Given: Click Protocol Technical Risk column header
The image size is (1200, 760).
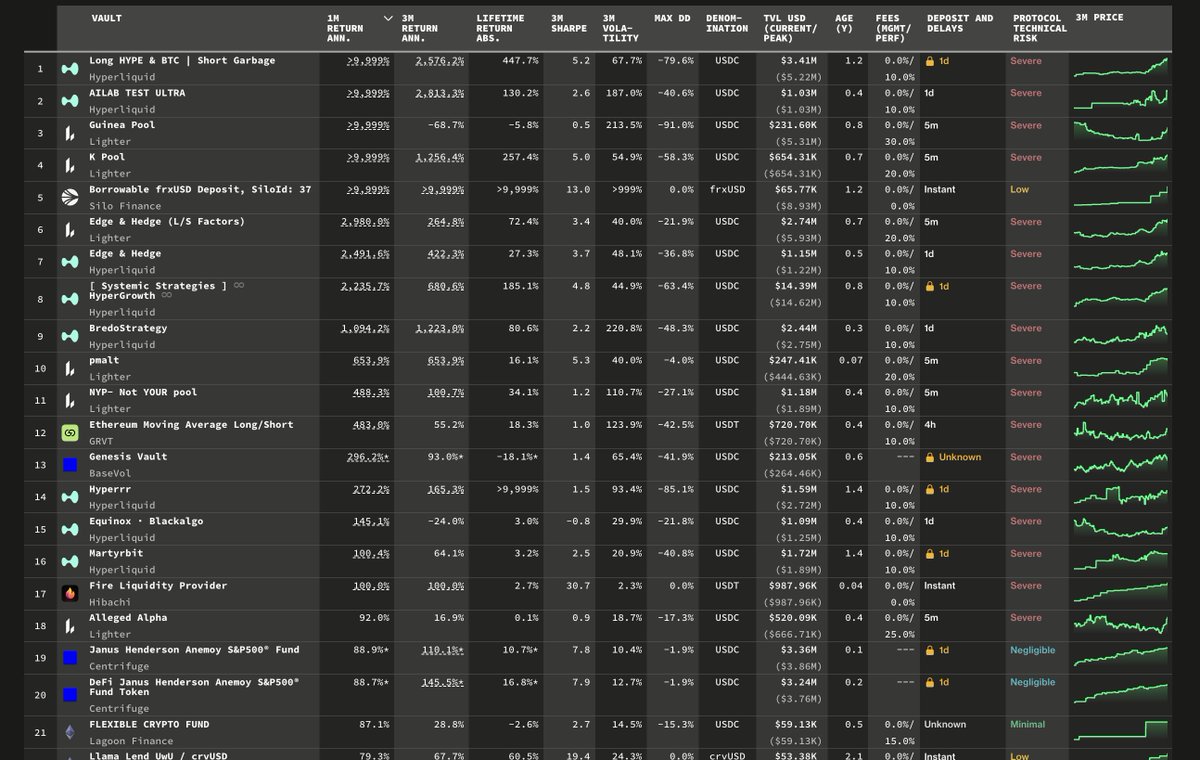Looking at the screenshot, I should [x=1040, y=28].
